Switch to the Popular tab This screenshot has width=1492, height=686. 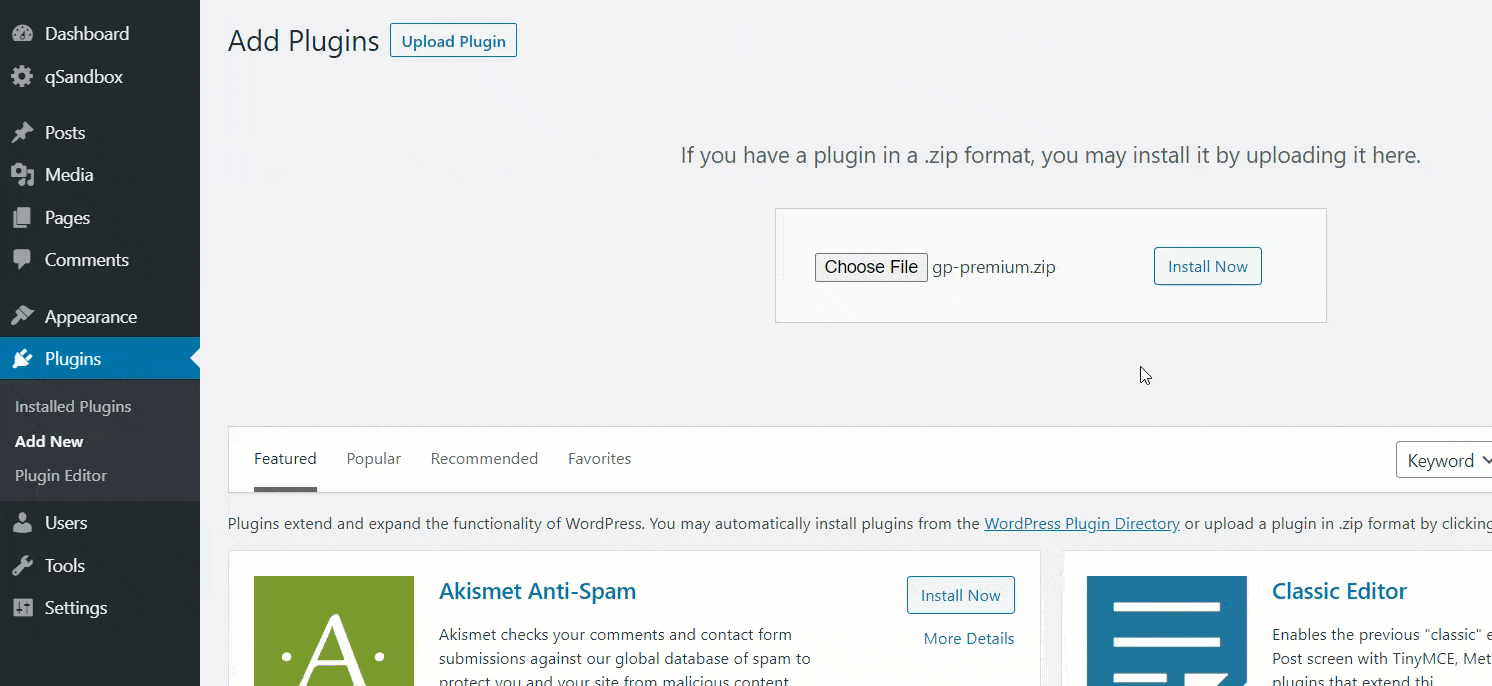pos(374,459)
